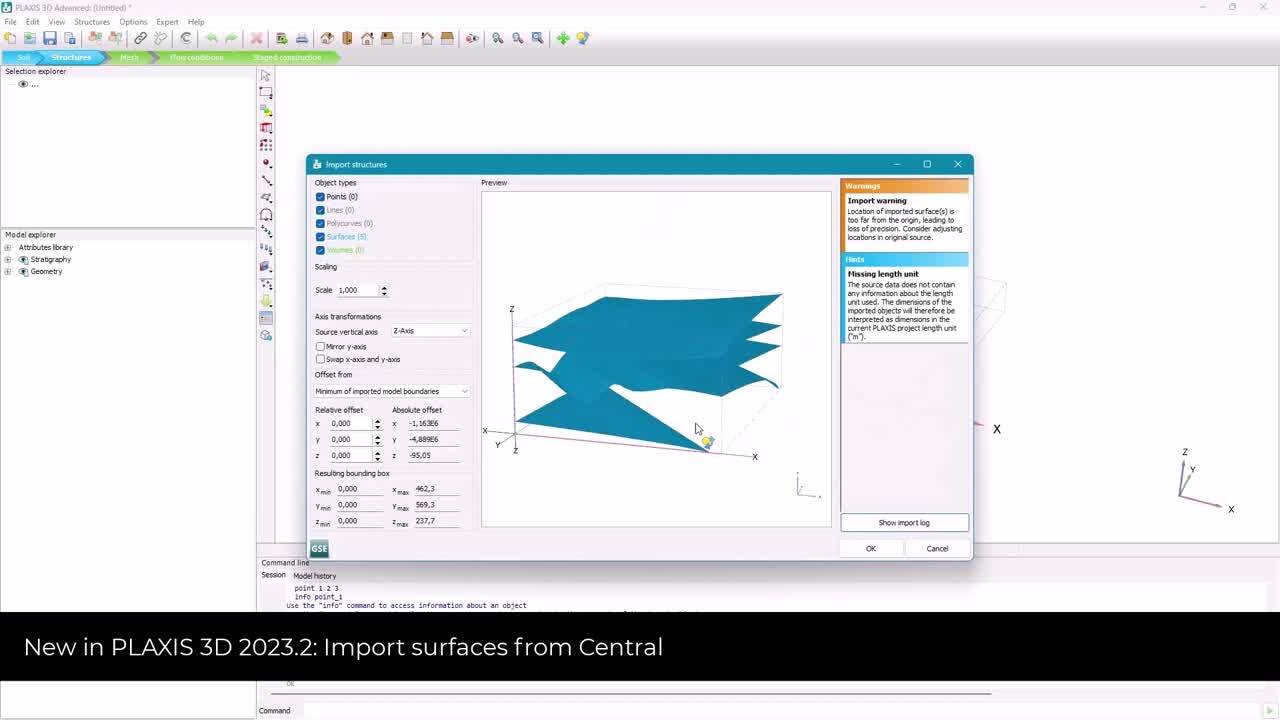Screen dimensions: 1280x720
Task: Click the Print icon in the toolbar
Action: [x=302, y=38]
